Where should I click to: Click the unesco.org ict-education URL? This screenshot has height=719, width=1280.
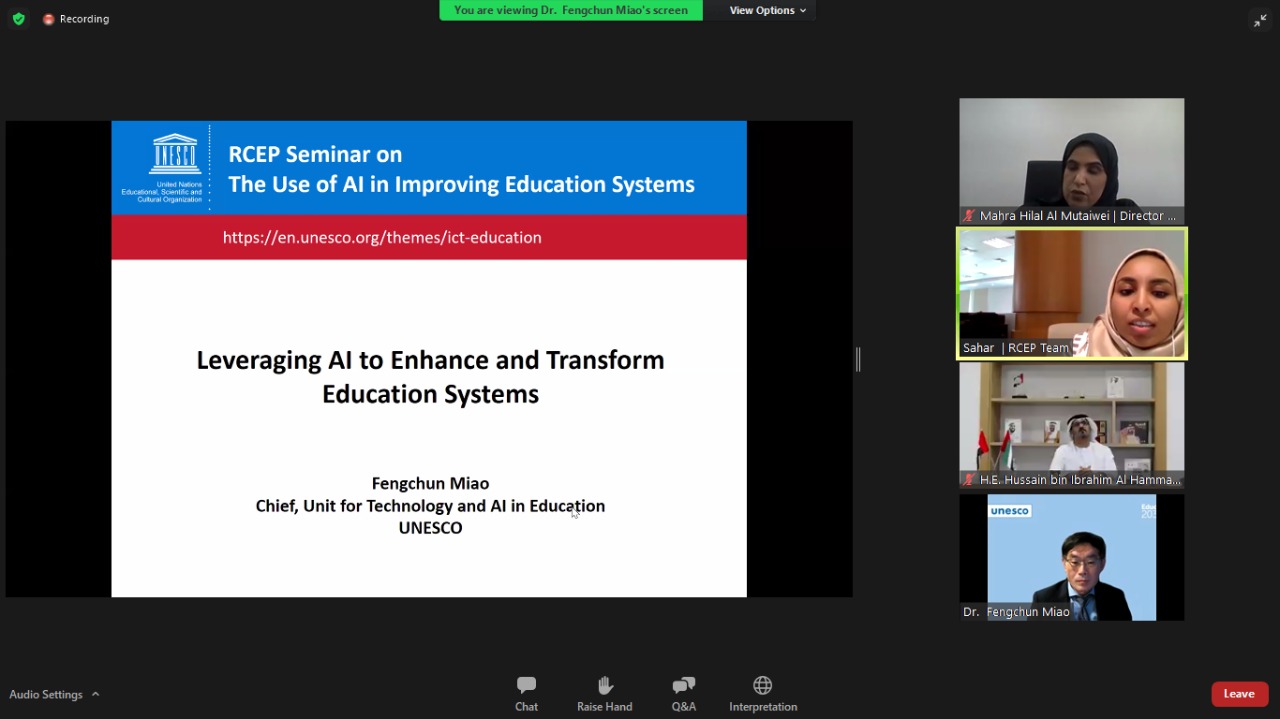[x=382, y=237]
